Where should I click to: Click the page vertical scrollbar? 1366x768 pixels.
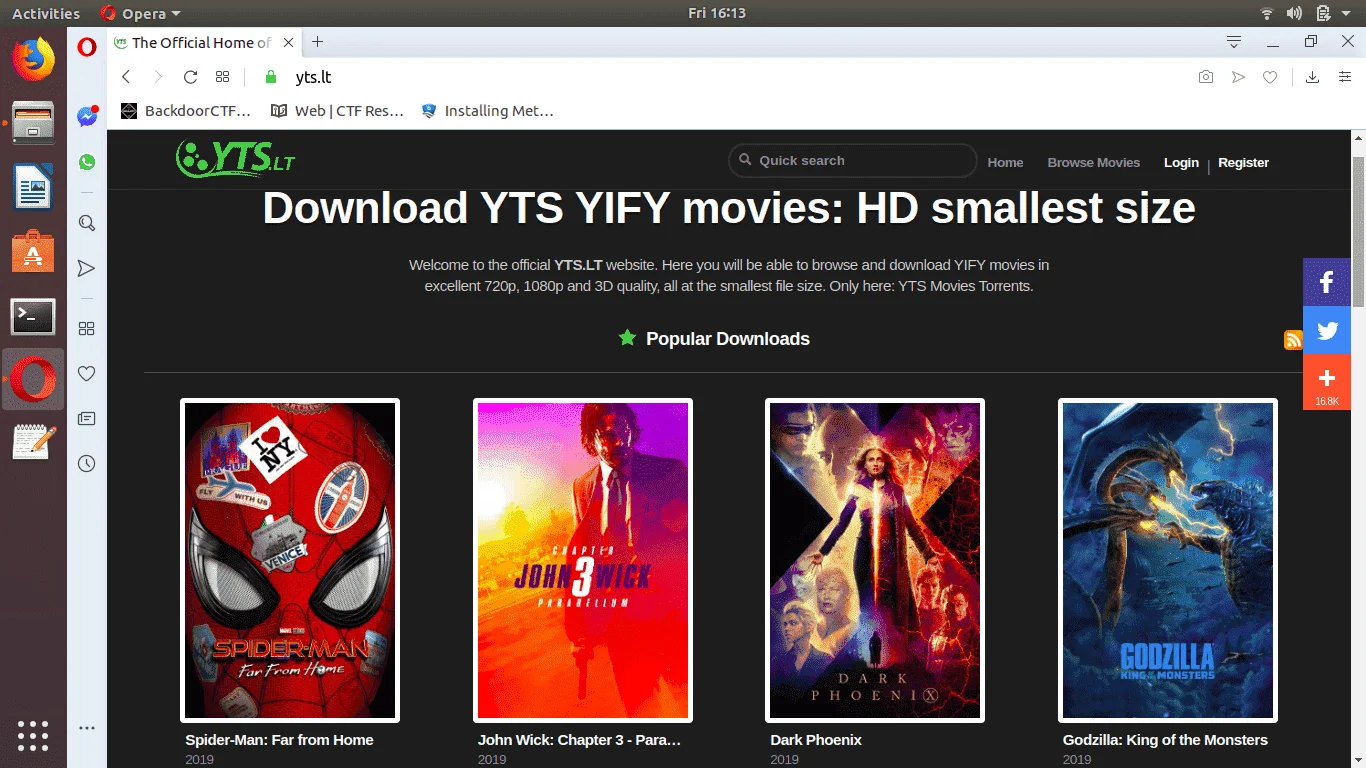[x=1358, y=232]
